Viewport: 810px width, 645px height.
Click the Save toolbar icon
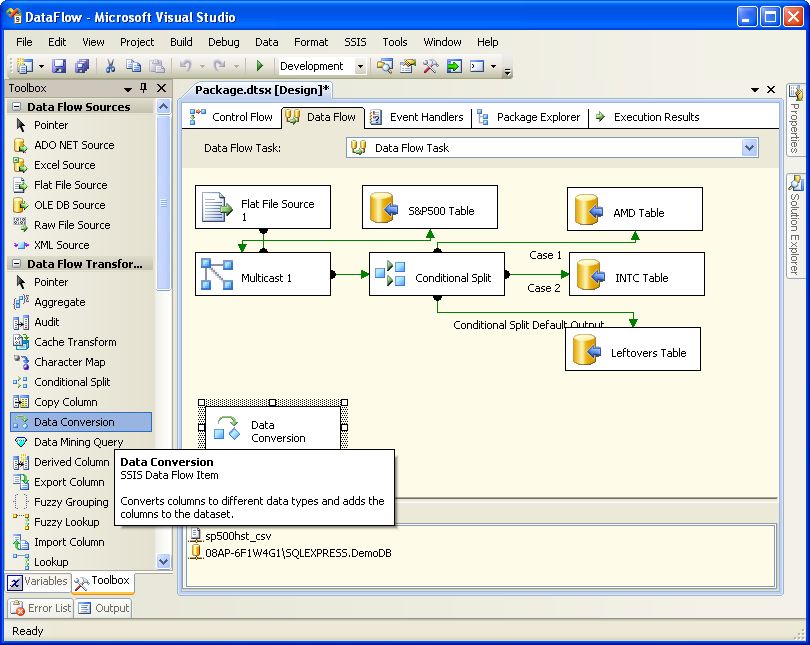point(59,66)
